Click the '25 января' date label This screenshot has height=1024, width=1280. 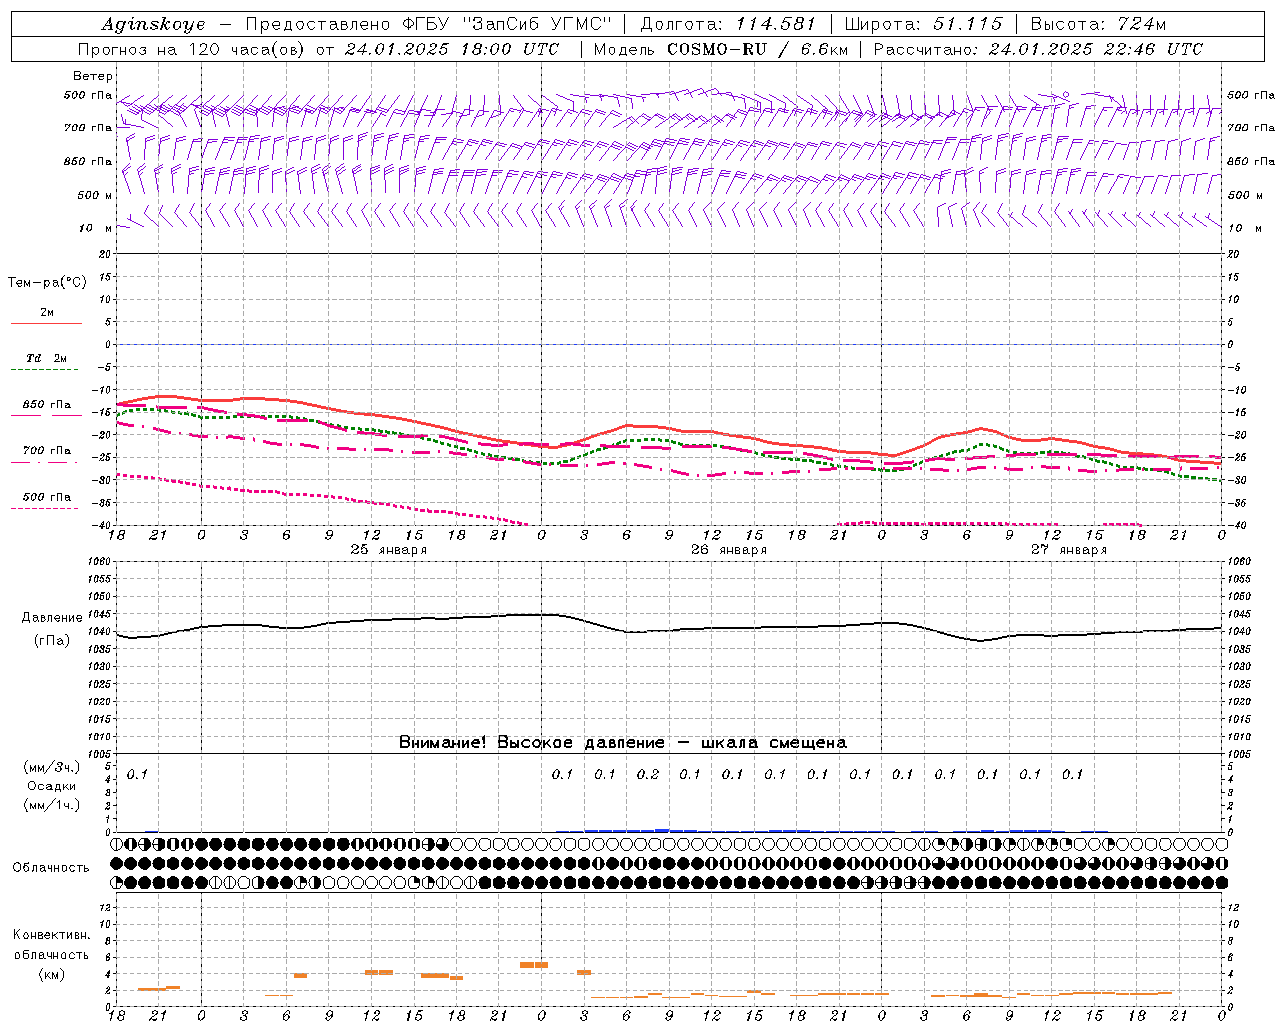pos(388,550)
